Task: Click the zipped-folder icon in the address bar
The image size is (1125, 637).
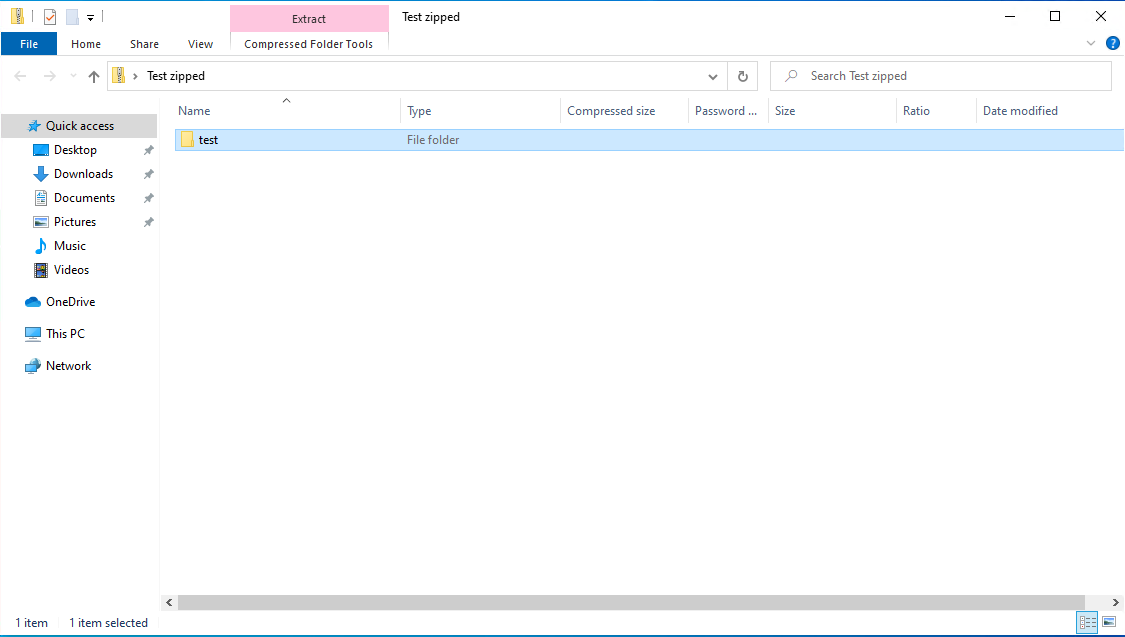Action: coord(119,75)
